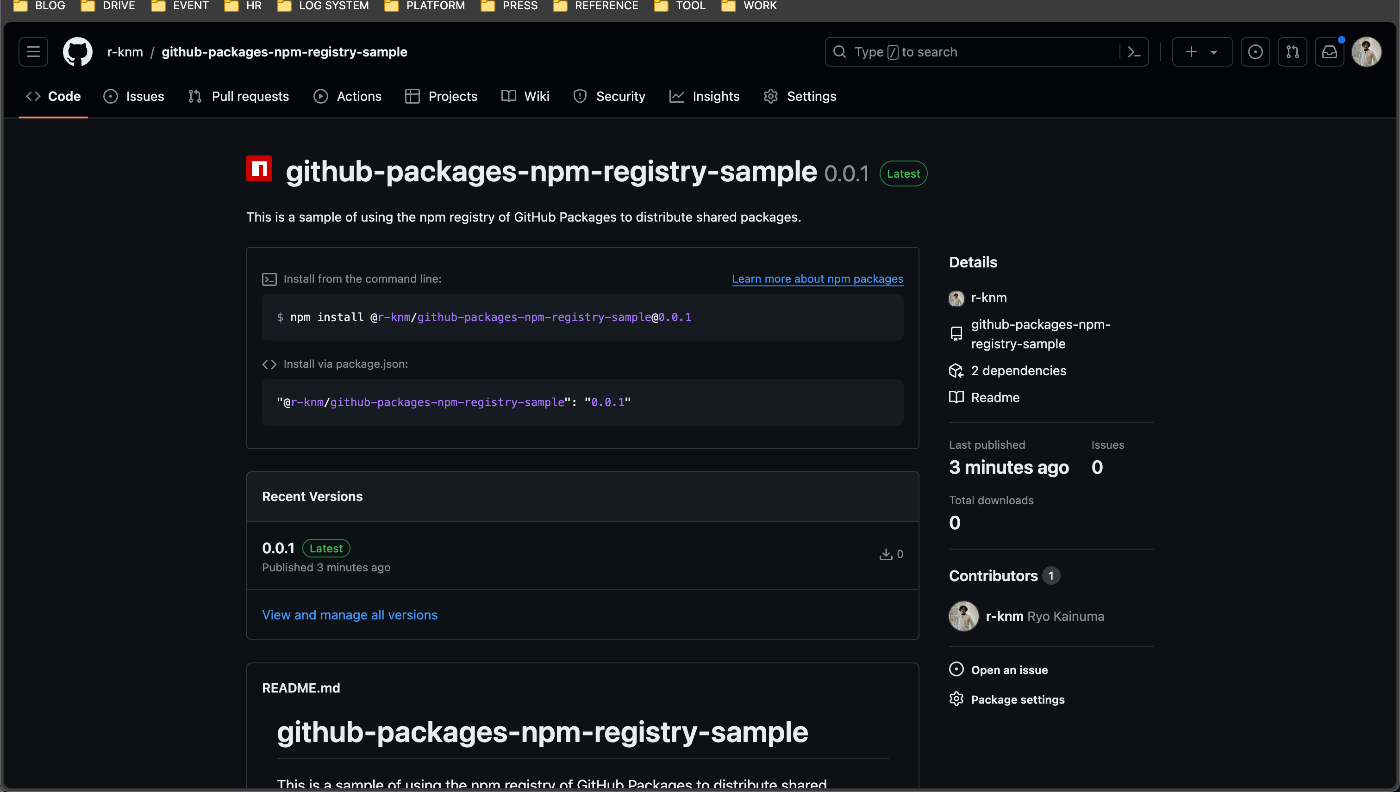Open the DRIVE bookmarks folder
Image resolution: width=1400 pixels, height=792 pixels.
coord(108,6)
